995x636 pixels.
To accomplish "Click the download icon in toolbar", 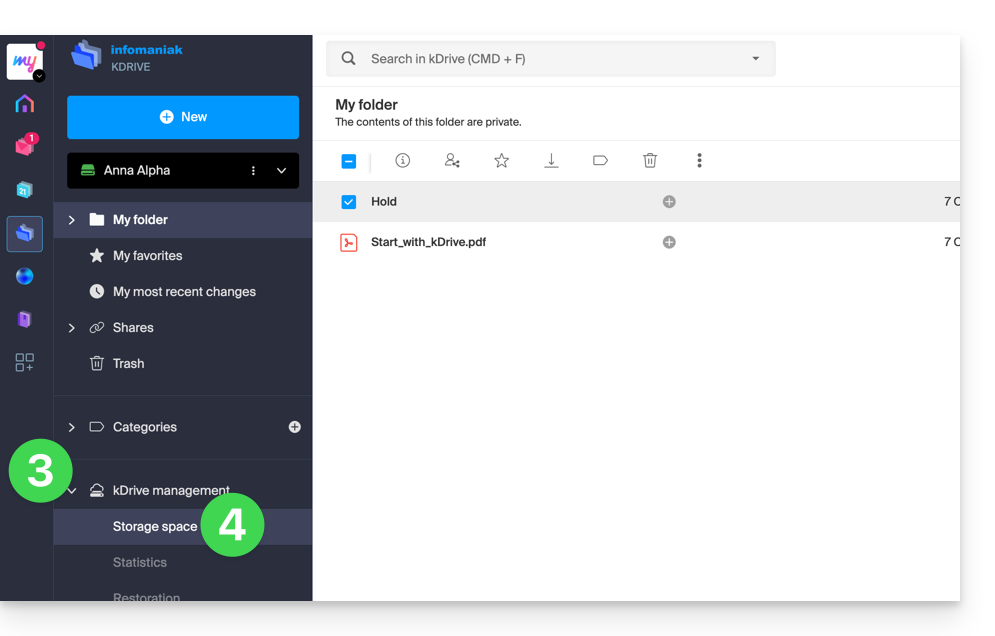I will (x=551, y=161).
